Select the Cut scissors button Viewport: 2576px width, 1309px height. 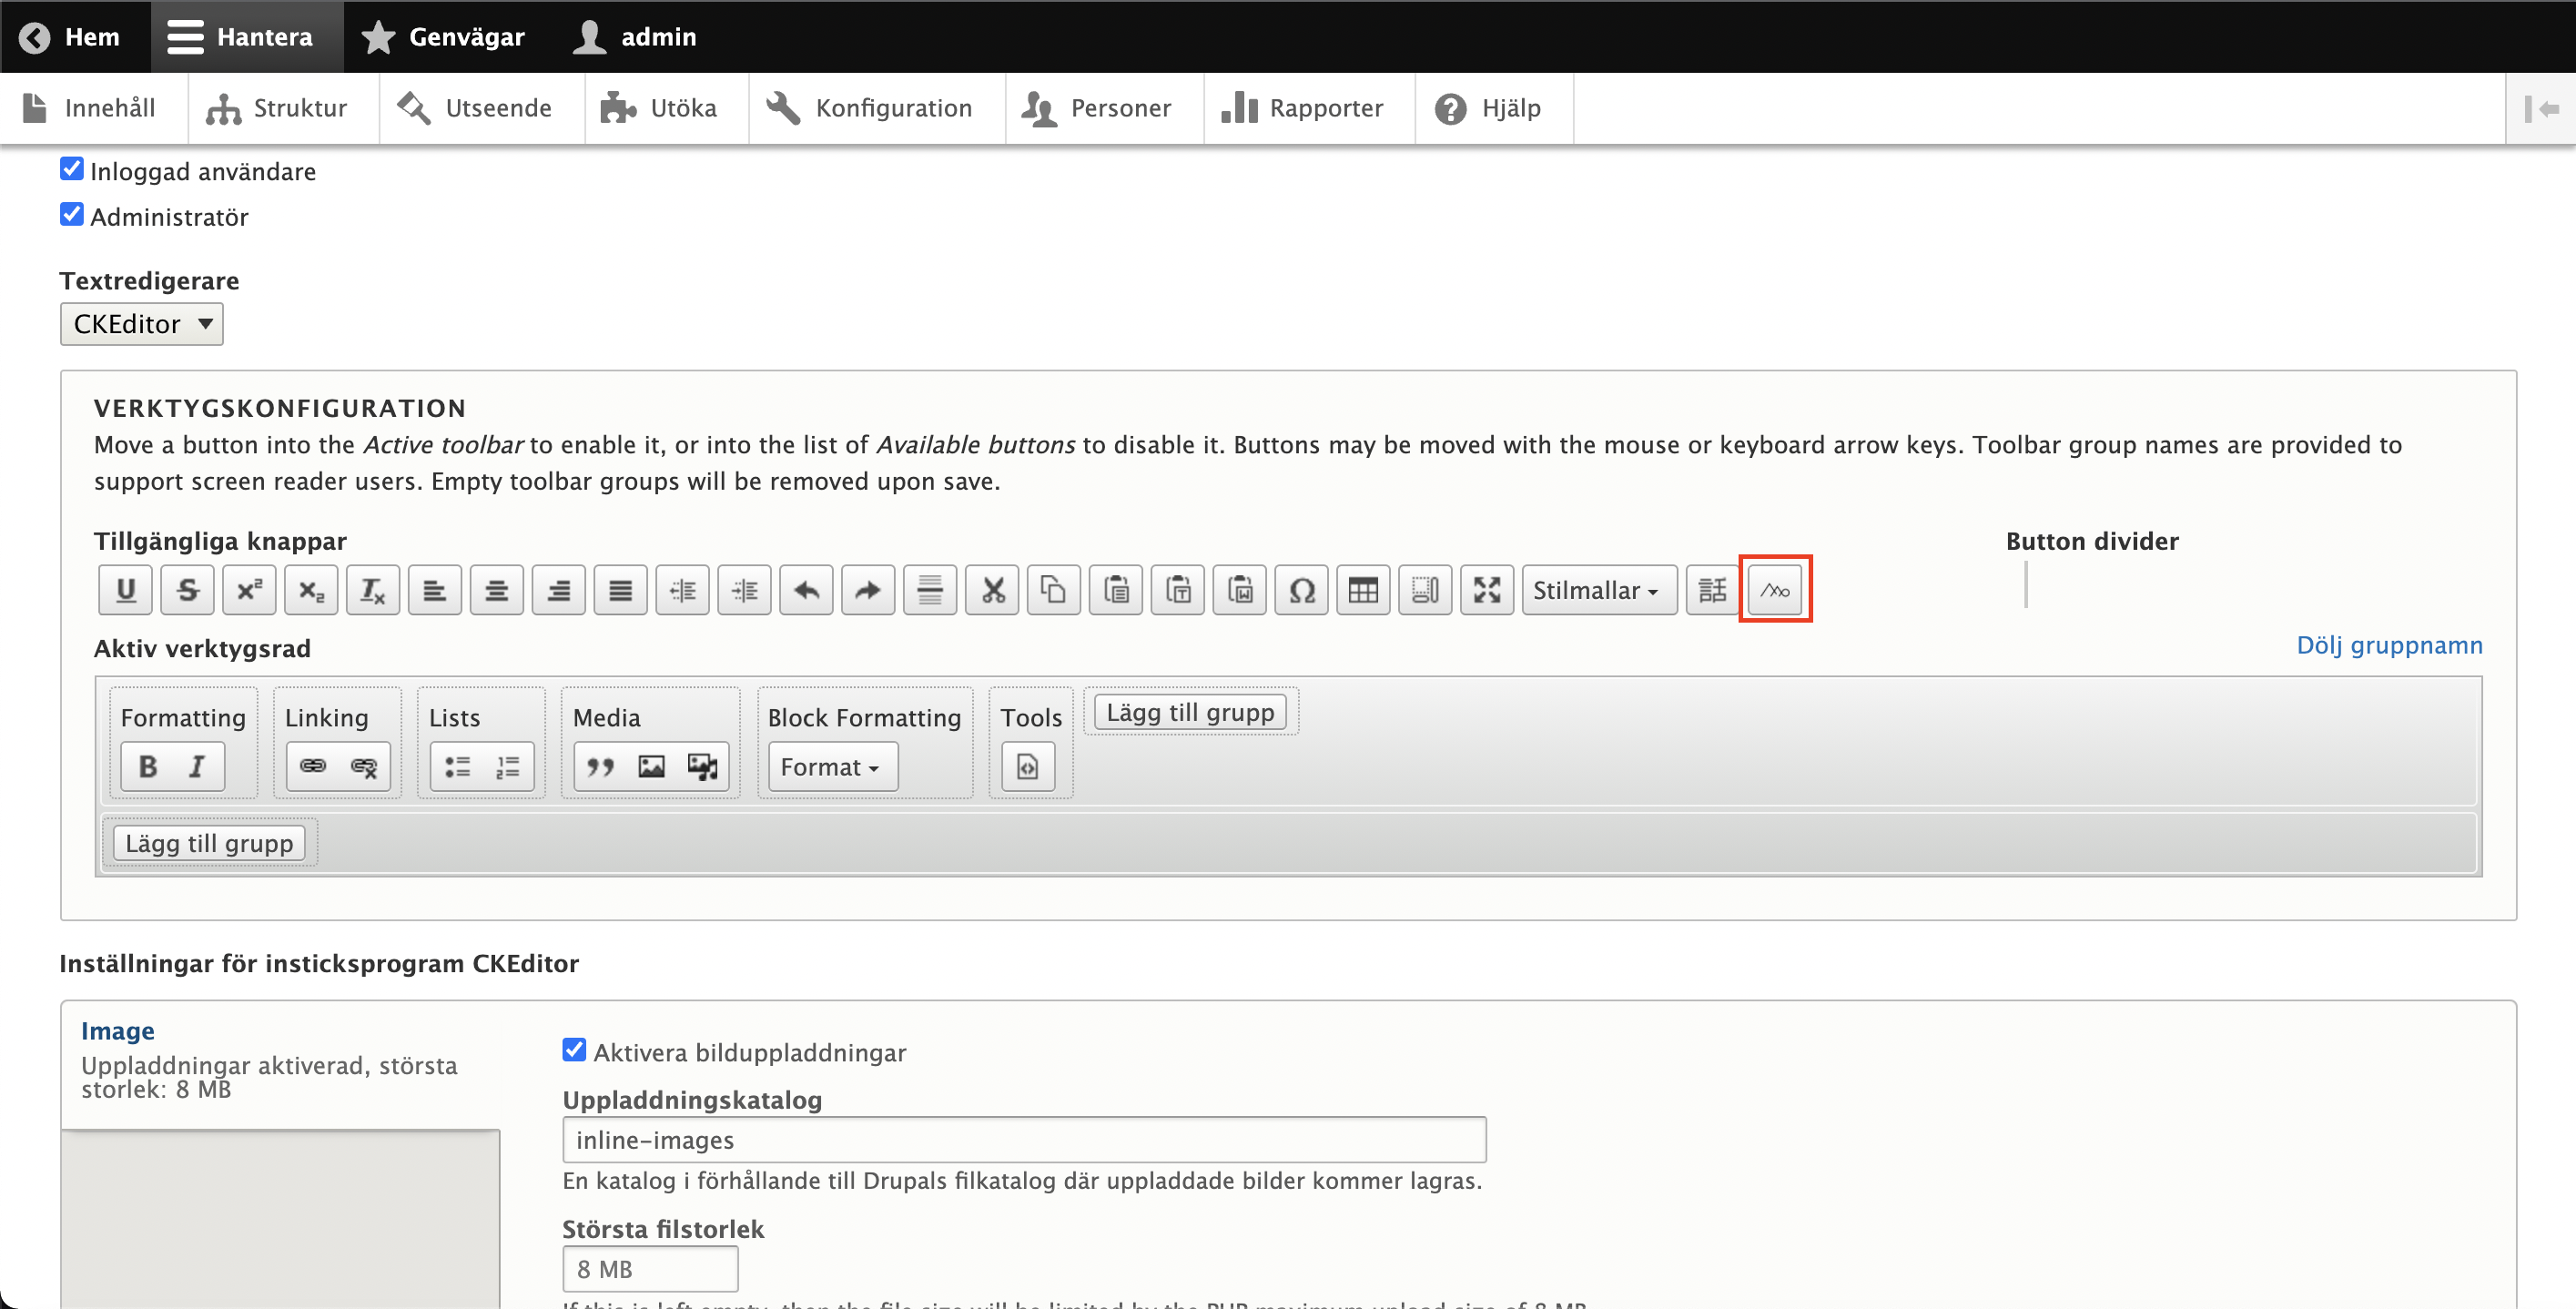[x=992, y=590]
